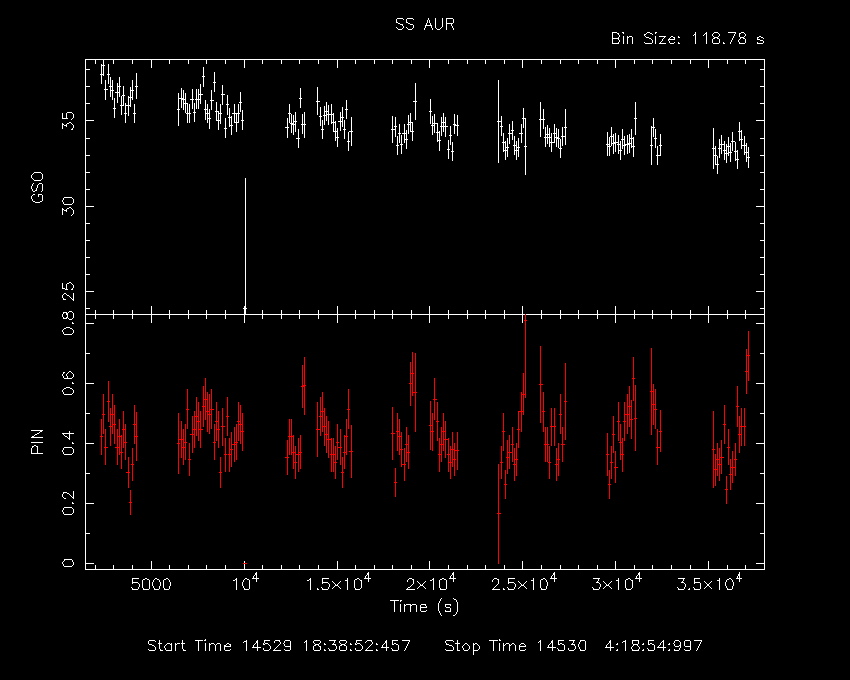Click the Start Time 14529 18:38:52:457 text
The width and height of the screenshot is (850, 680).
(x=279, y=646)
